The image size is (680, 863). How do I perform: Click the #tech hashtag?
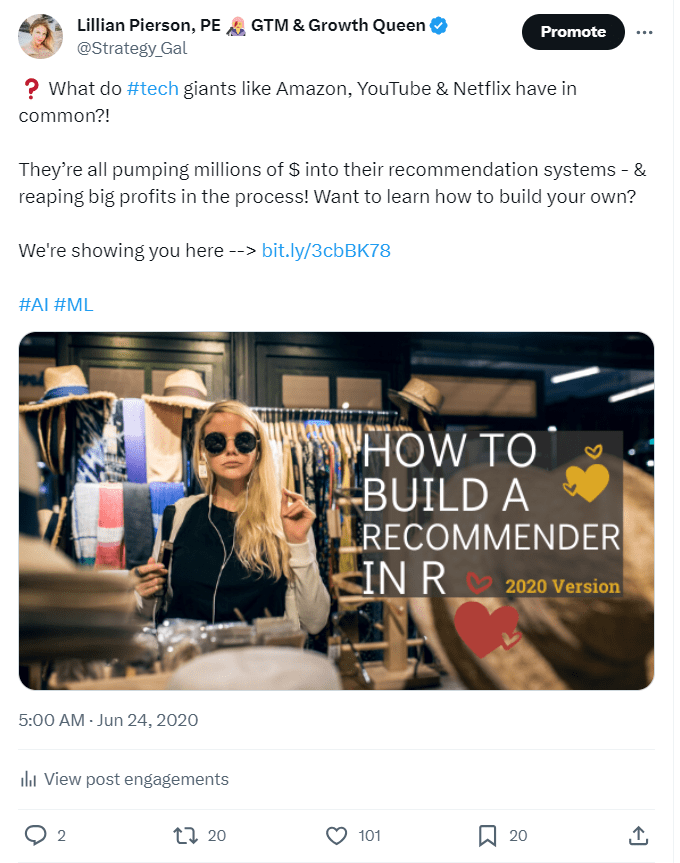click(153, 89)
